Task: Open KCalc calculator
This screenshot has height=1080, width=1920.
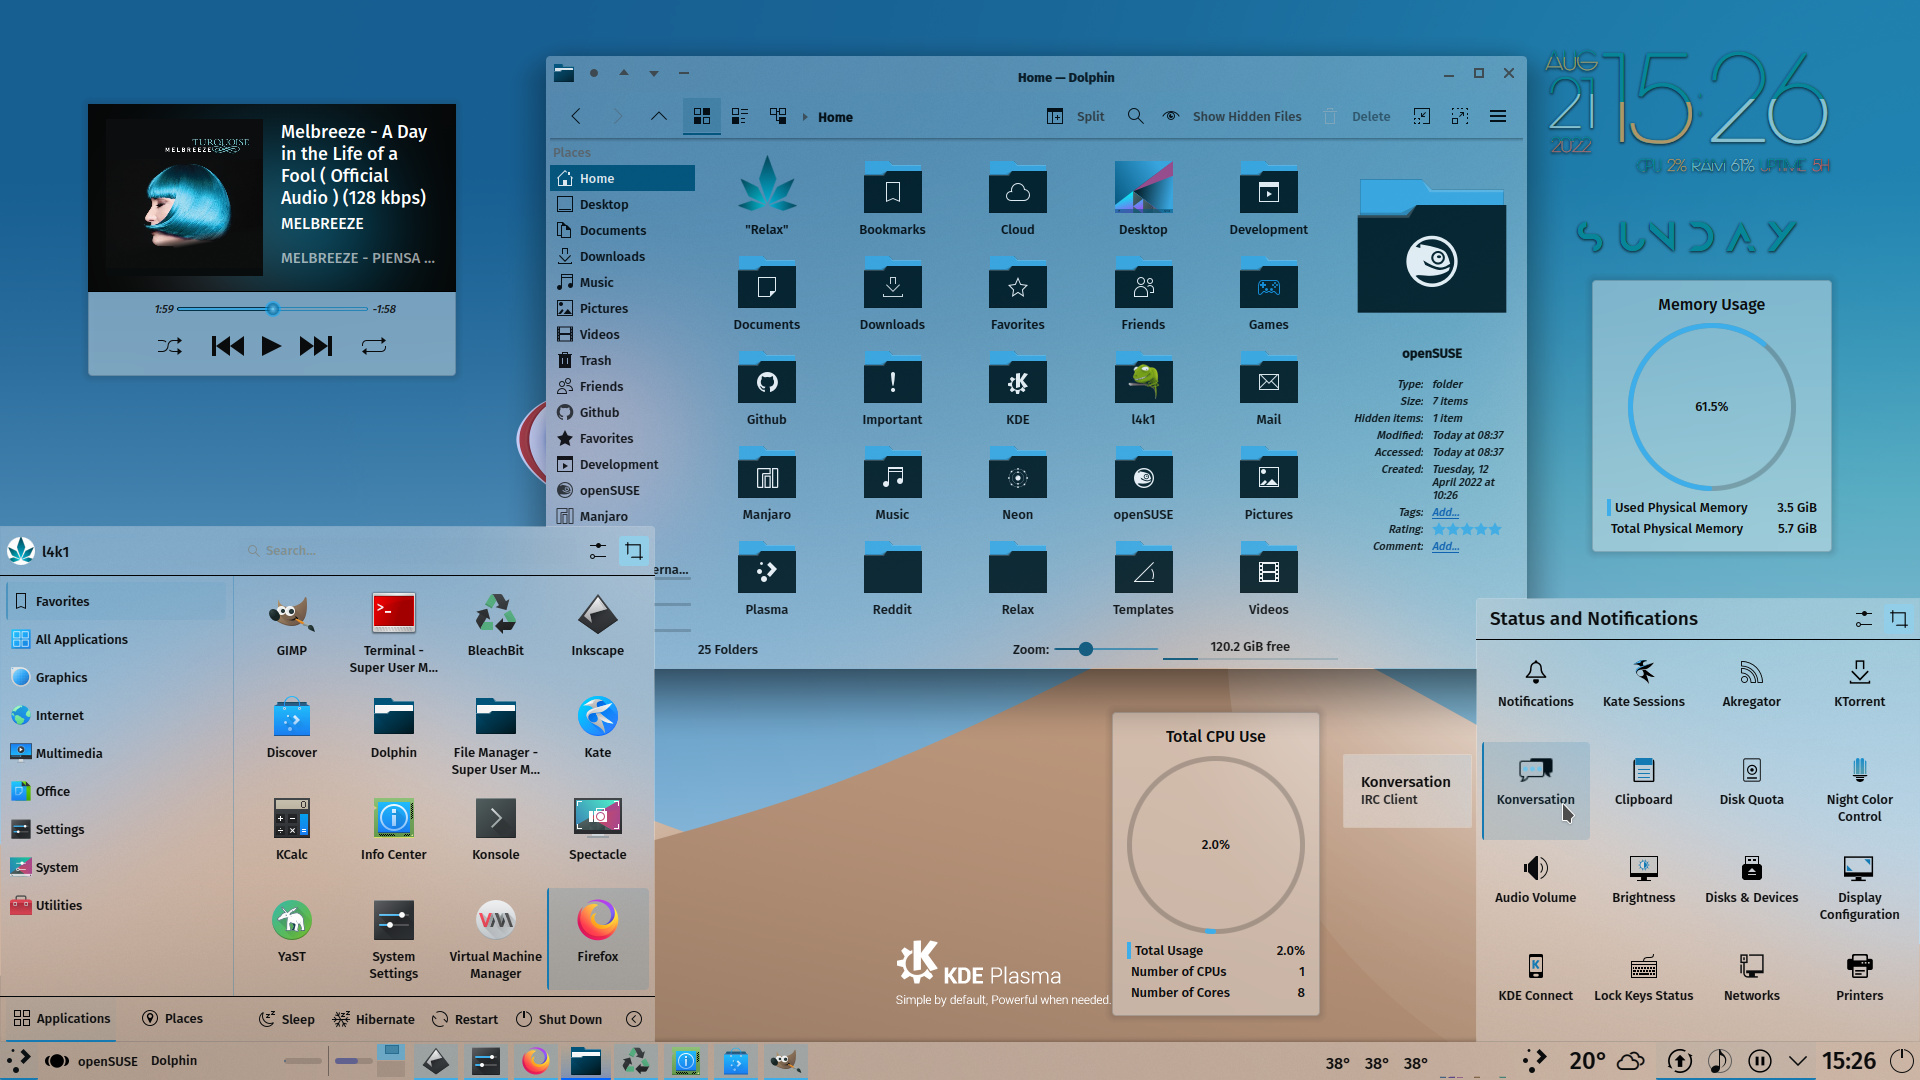Action: 291,830
